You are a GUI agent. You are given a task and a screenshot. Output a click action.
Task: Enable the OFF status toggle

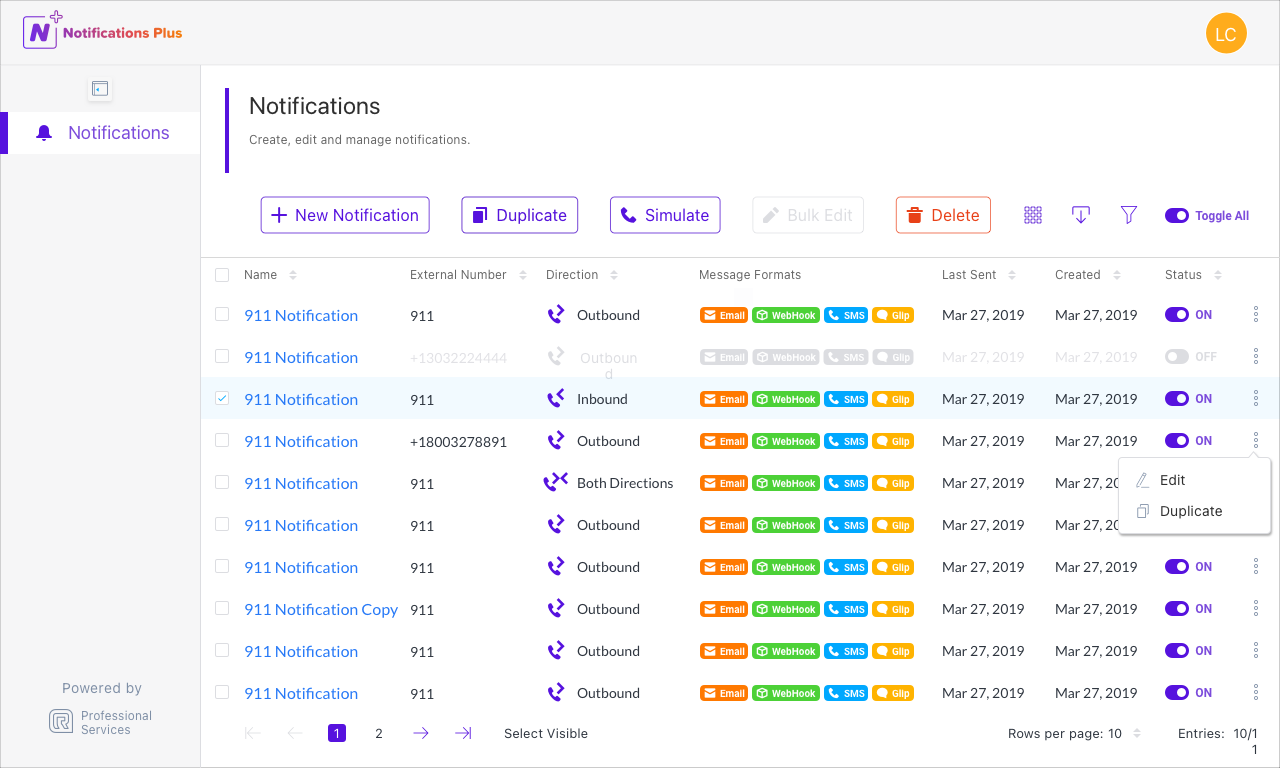tap(1177, 357)
